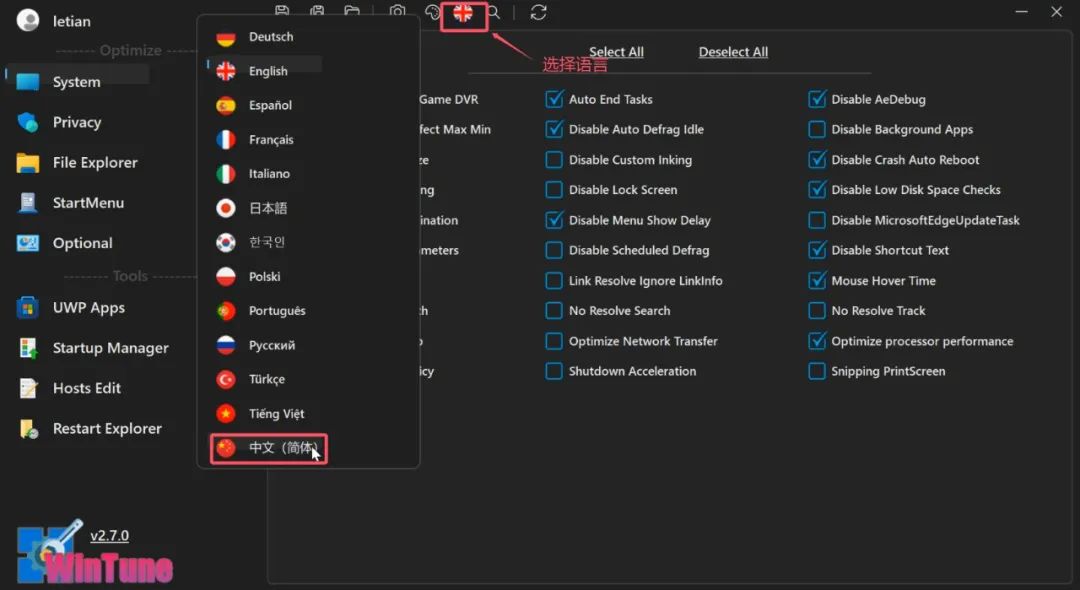Open the Privacy section in sidebar
This screenshot has height=590, width=1080.
76,122
